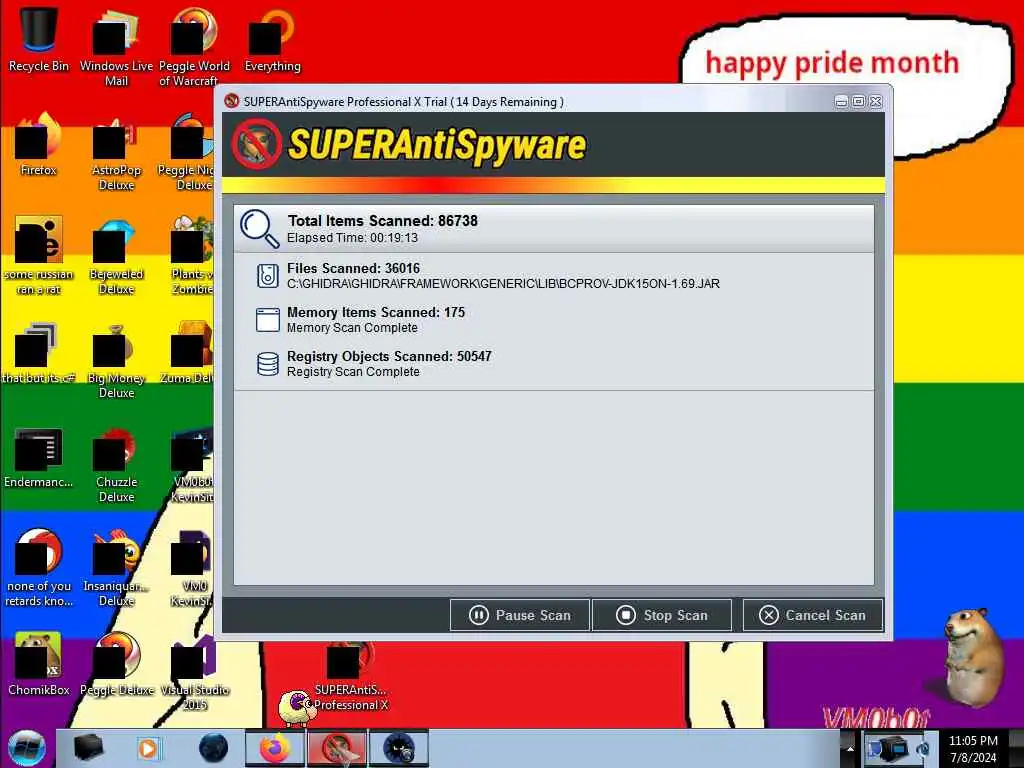Open Big Money Deluxe desktop shortcut
1024x768 pixels.
pyautogui.click(x=116, y=360)
